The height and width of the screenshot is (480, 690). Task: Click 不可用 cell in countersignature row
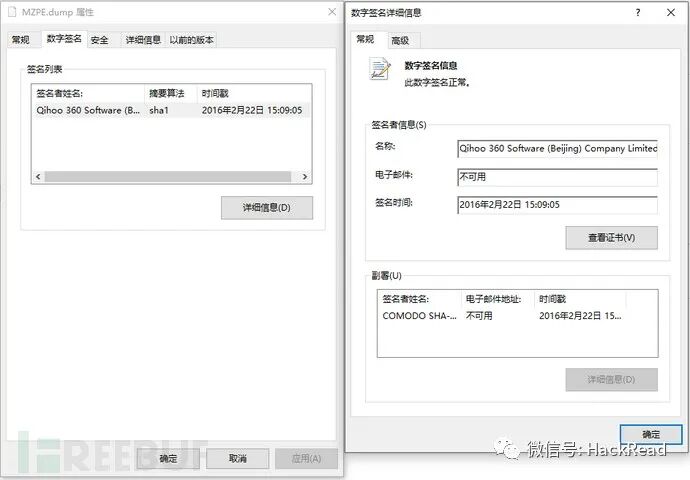[479, 316]
